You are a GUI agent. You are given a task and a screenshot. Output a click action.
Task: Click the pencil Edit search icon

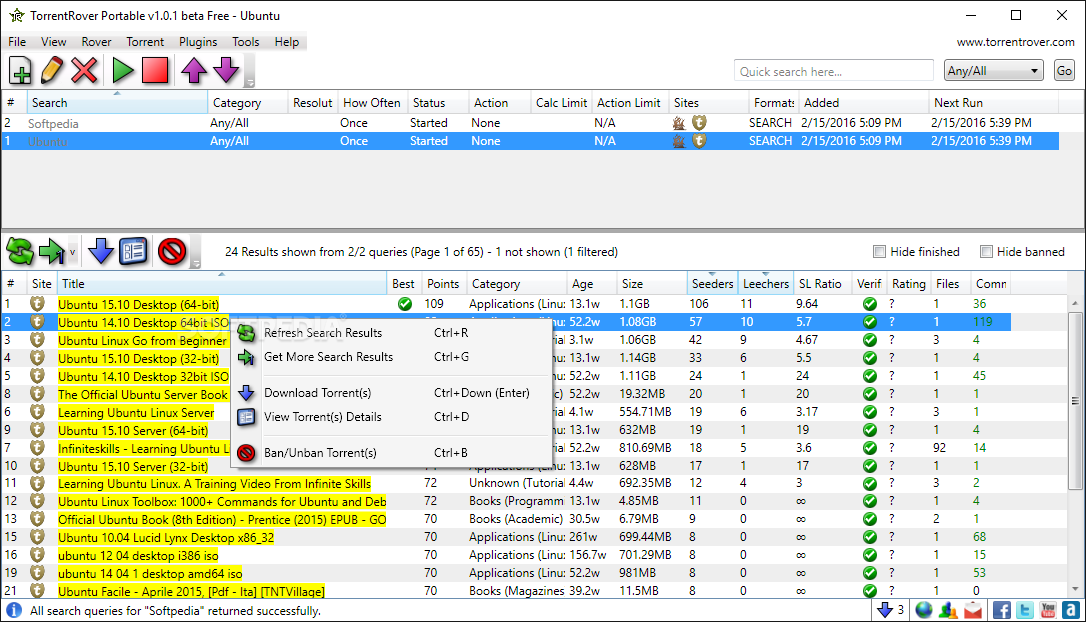point(52,71)
